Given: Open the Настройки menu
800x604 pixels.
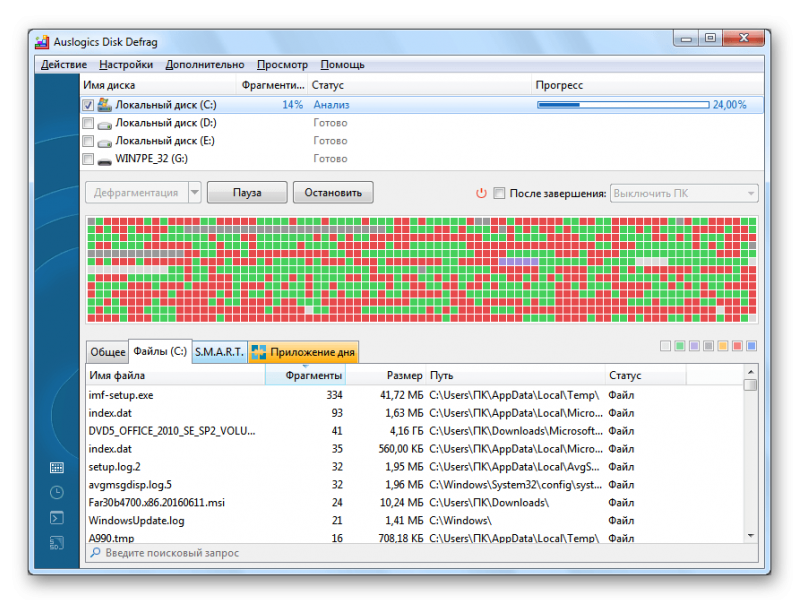Looking at the screenshot, I should [126, 65].
